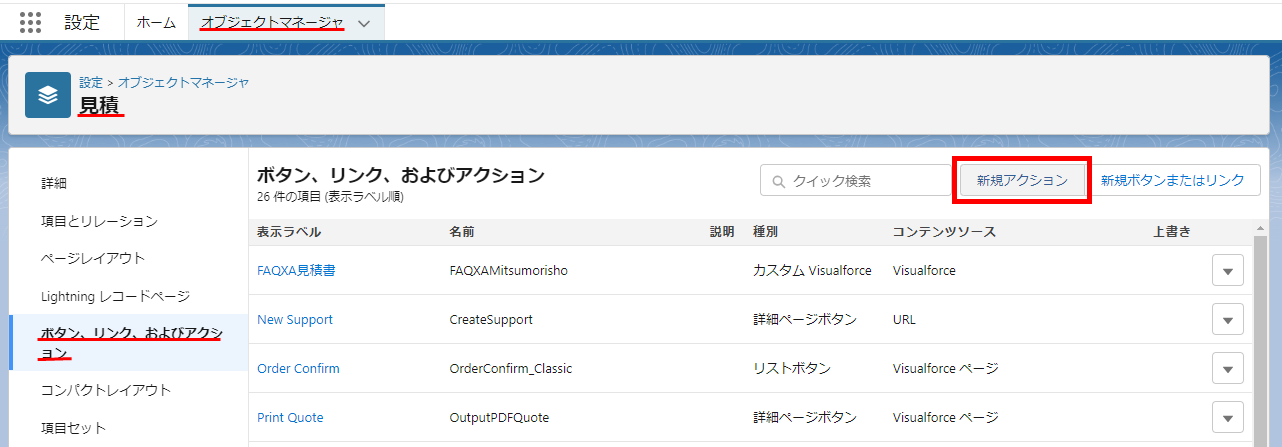Open the New Support link

[x=295, y=319]
